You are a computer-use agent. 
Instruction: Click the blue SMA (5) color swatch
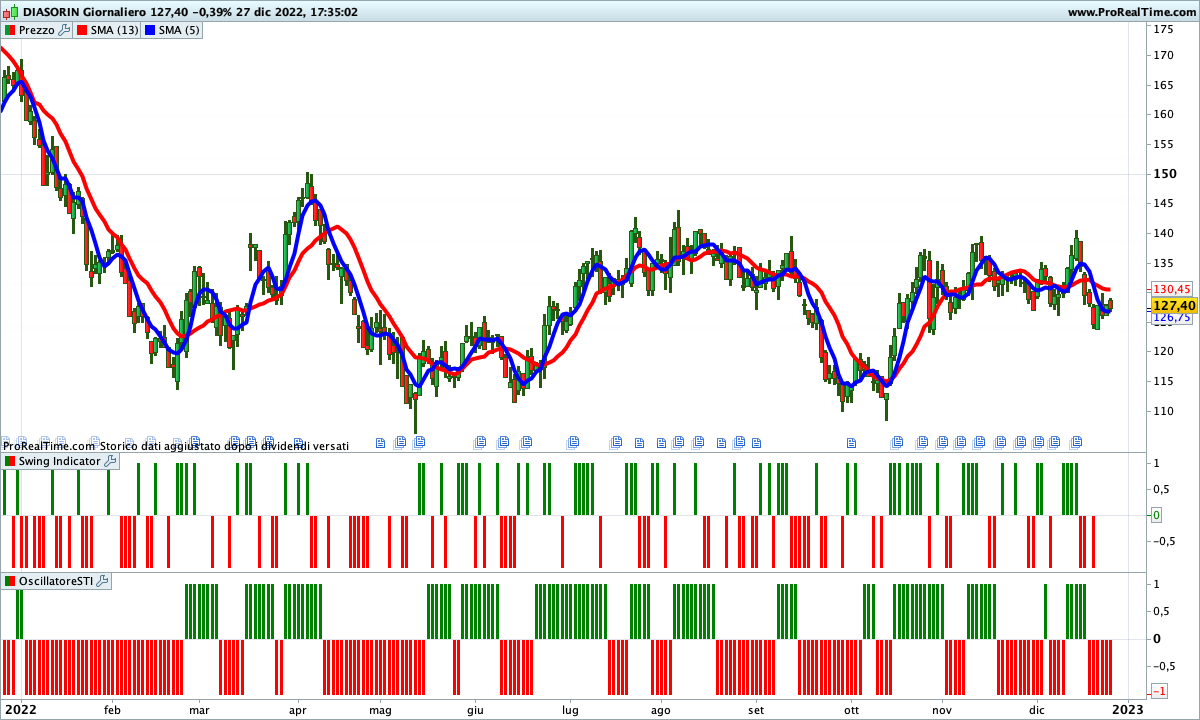[151, 30]
